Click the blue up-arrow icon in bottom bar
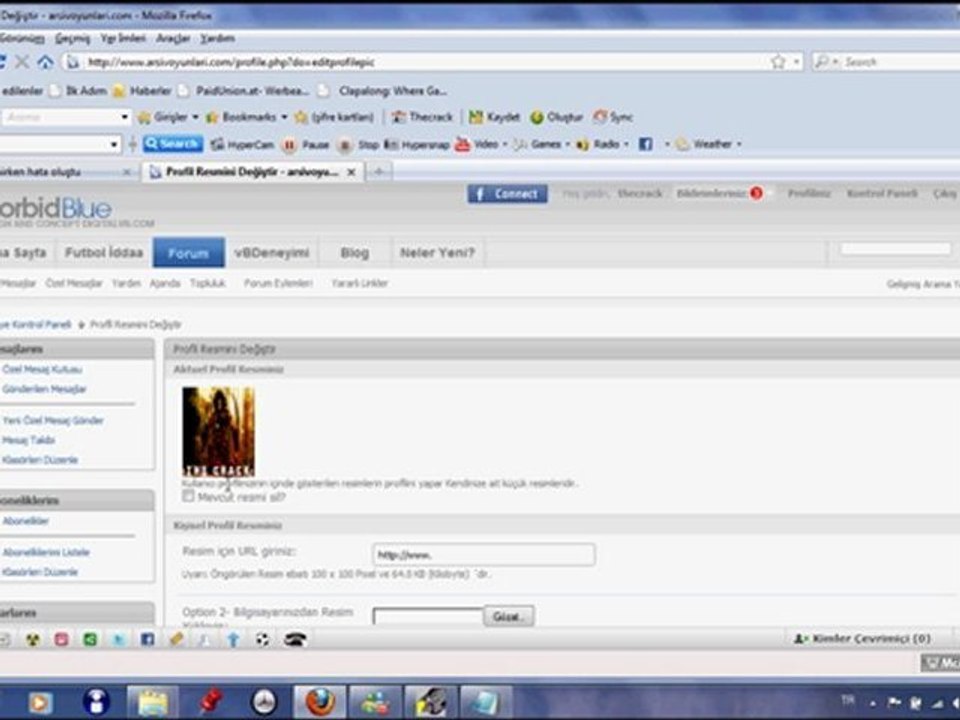This screenshot has height=720, width=960. (x=233, y=640)
